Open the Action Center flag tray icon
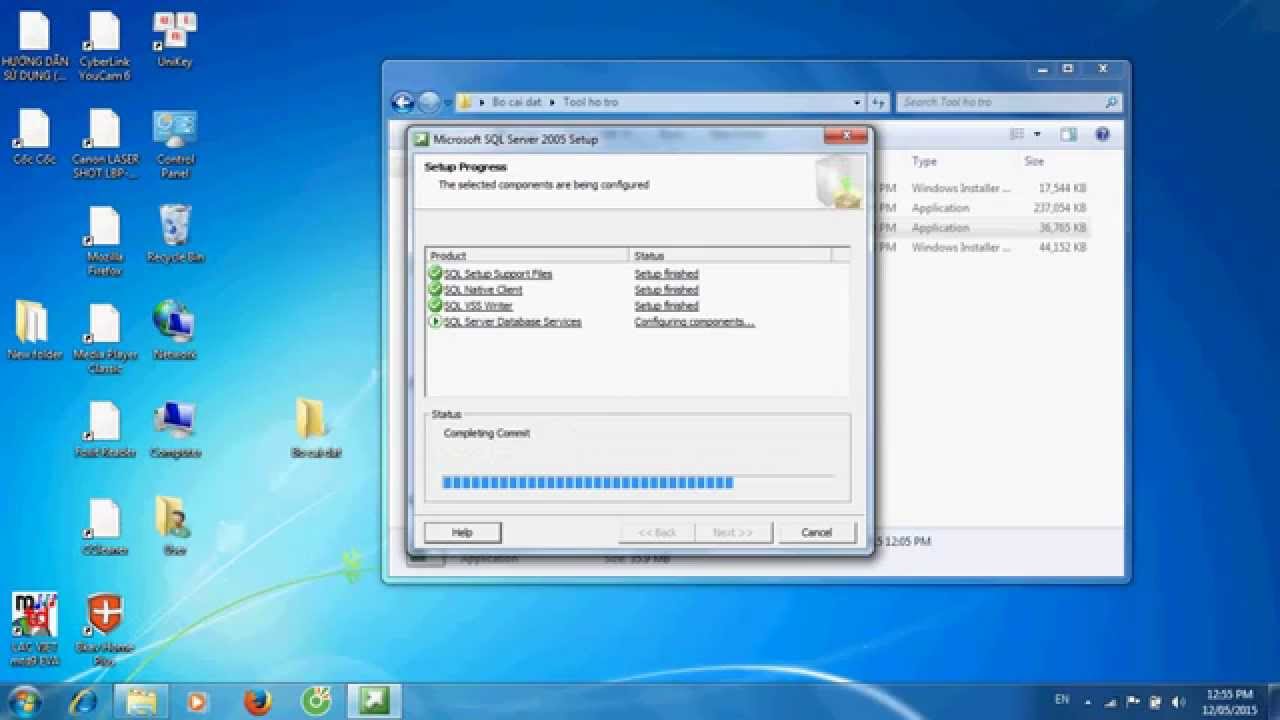This screenshot has width=1280, height=720. point(1134,702)
